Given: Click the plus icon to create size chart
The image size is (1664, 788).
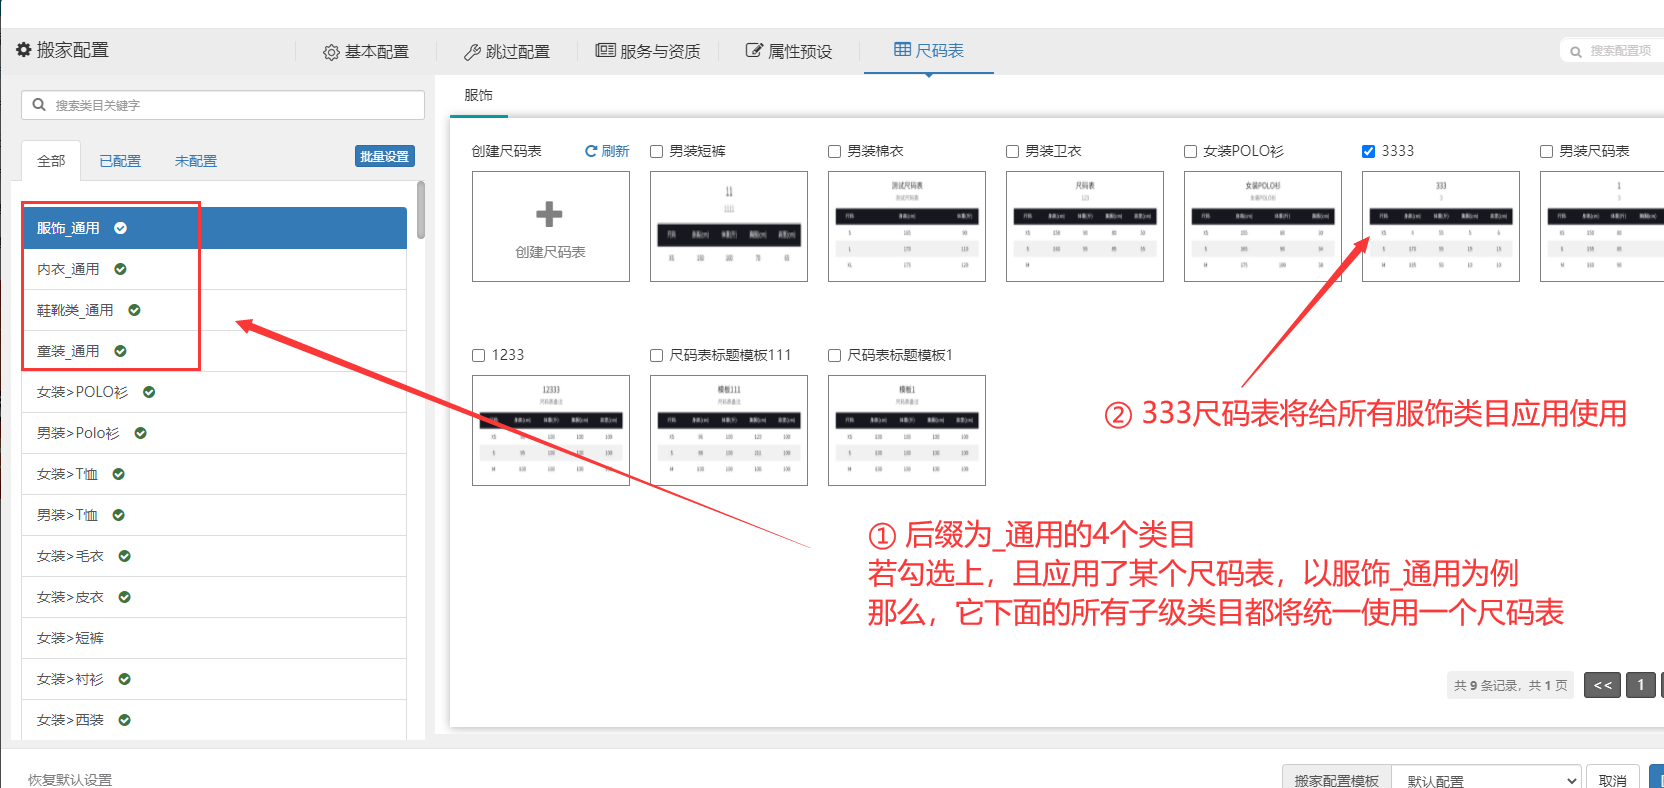Looking at the screenshot, I should click(549, 214).
